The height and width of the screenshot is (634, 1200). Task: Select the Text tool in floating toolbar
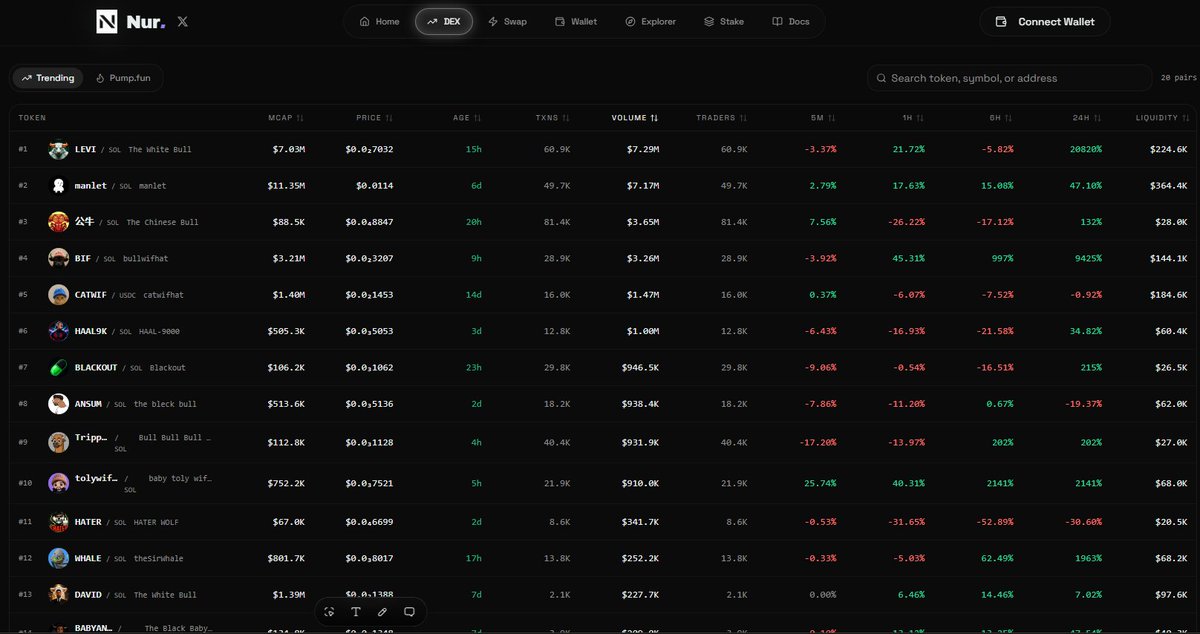tap(355, 611)
